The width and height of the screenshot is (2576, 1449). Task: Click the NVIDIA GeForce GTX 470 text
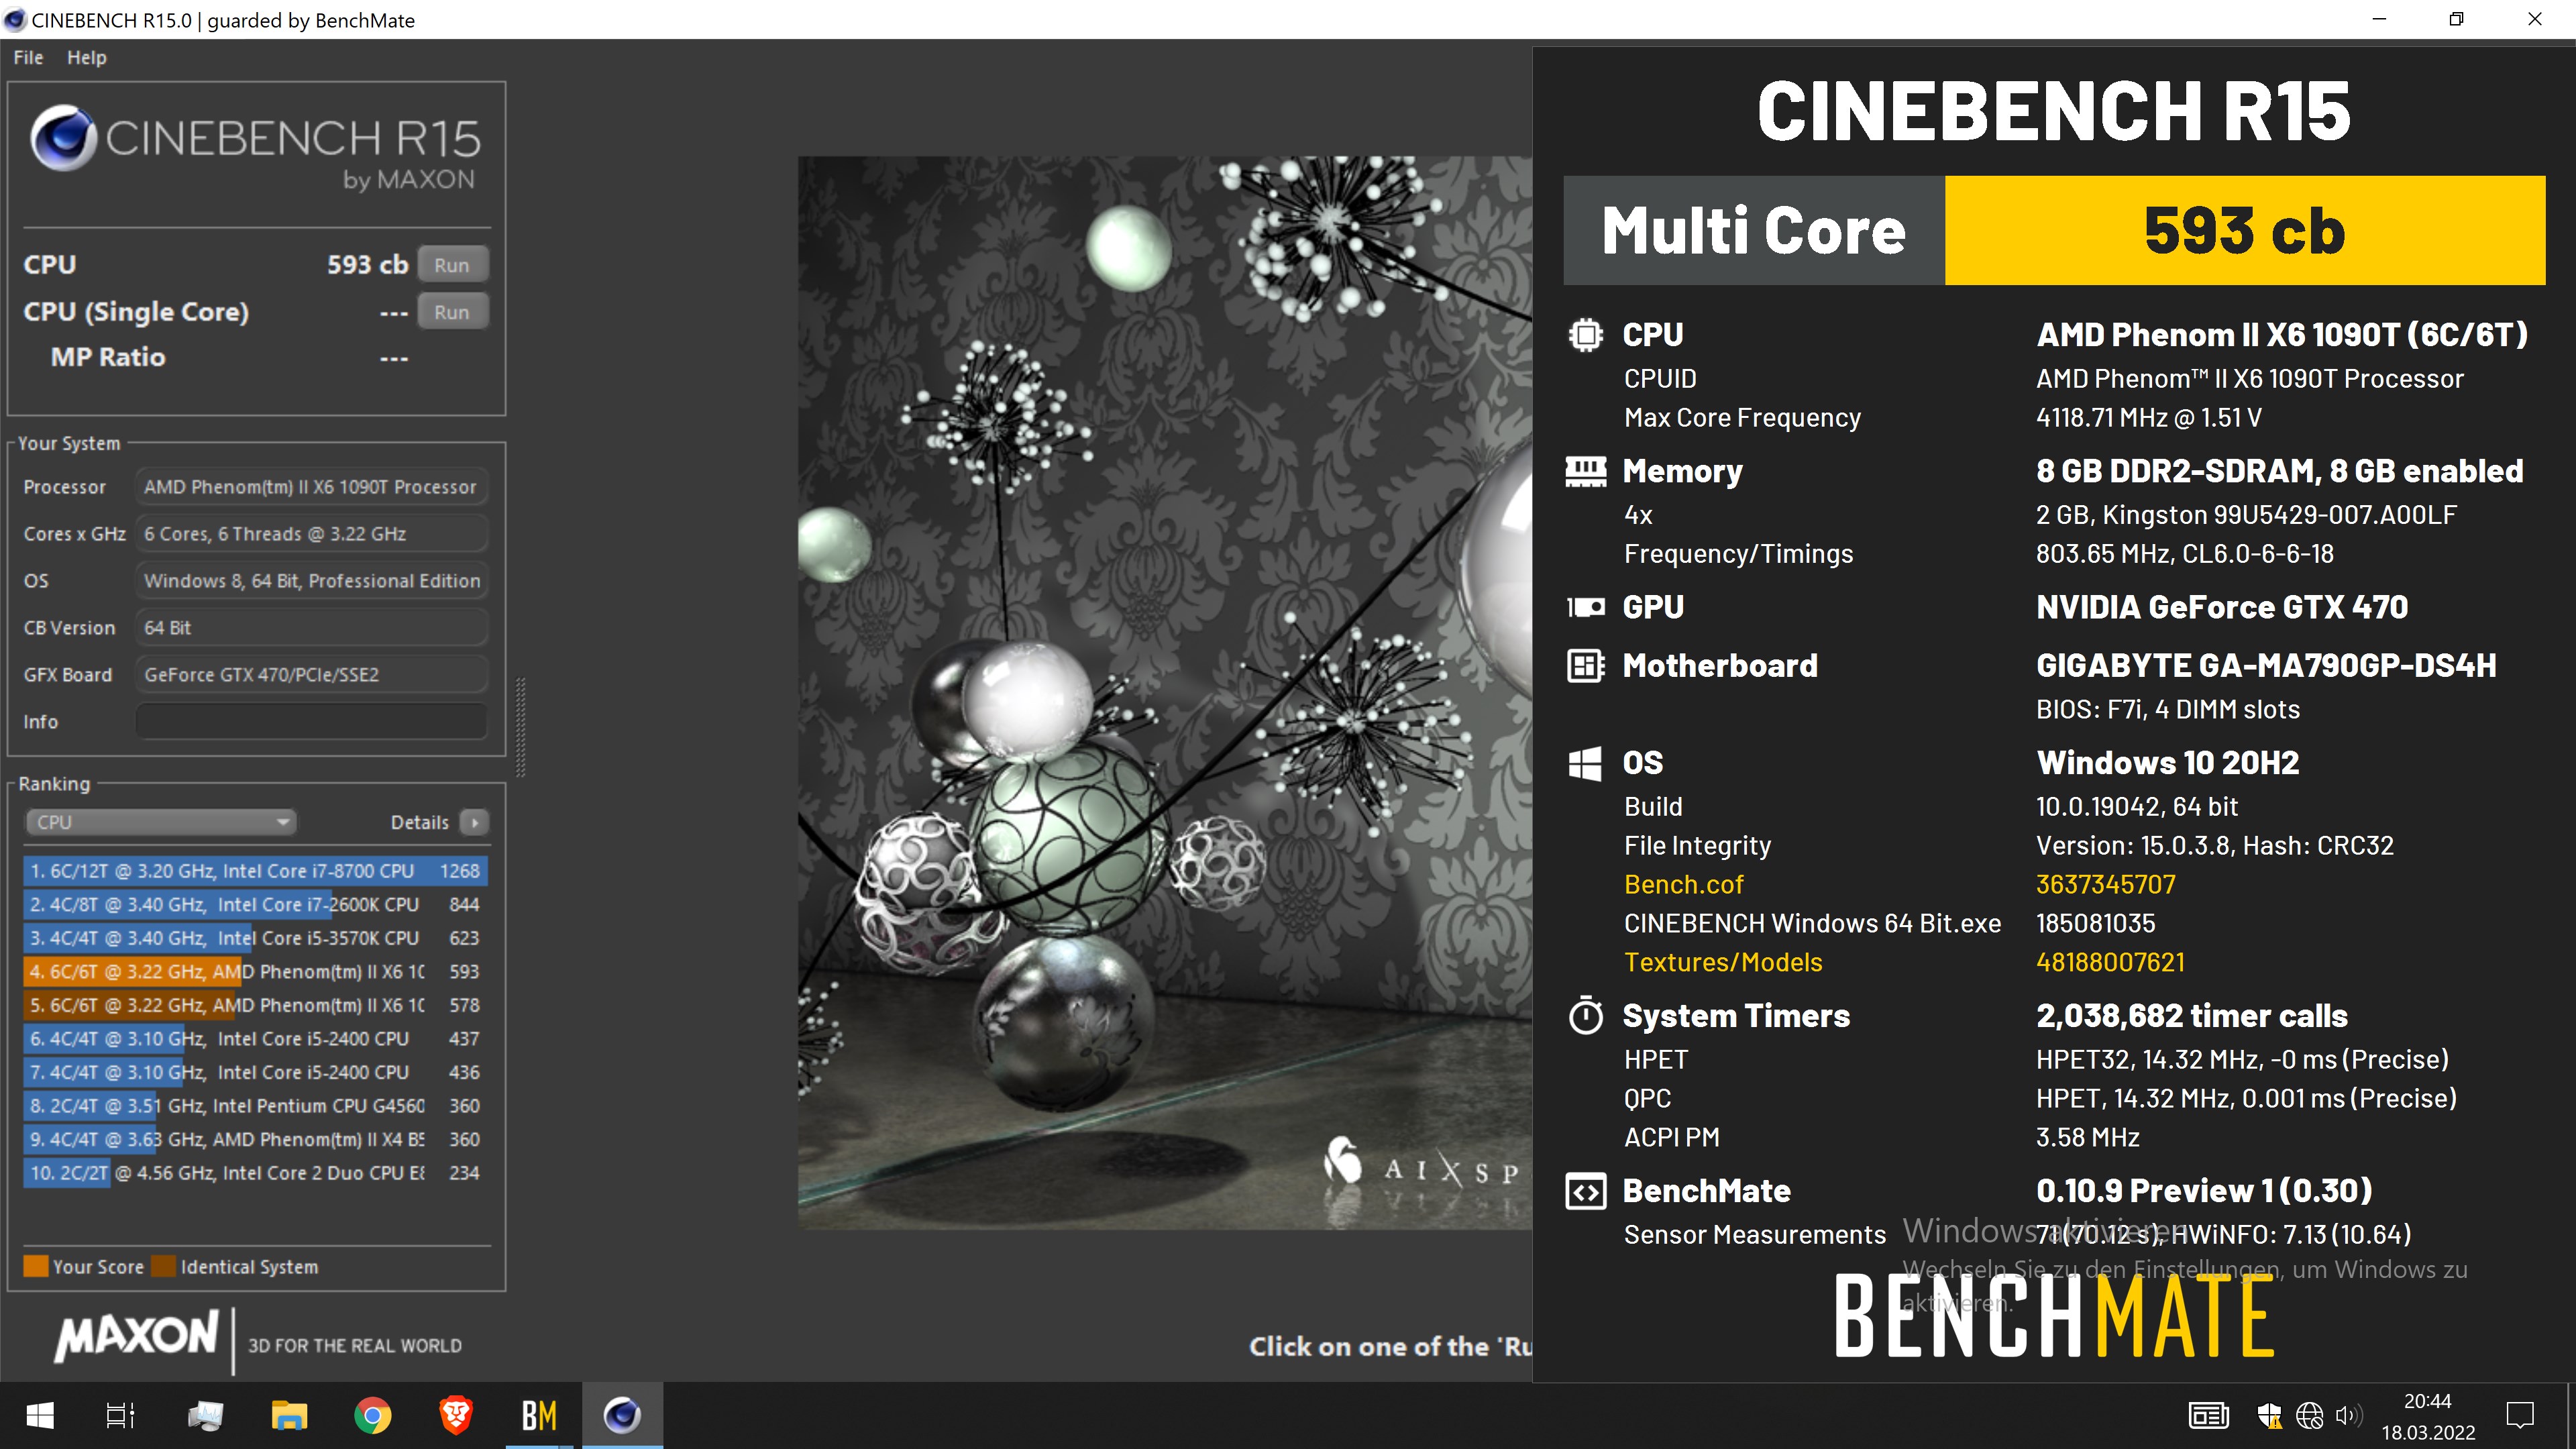coord(2222,607)
